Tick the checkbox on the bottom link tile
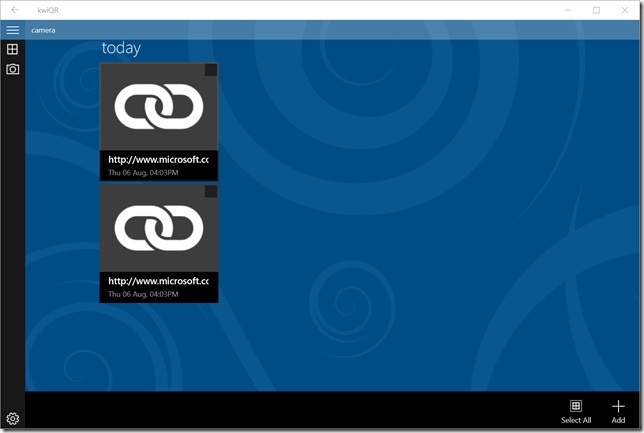644x433 pixels. pyautogui.click(x=211, y=191)
